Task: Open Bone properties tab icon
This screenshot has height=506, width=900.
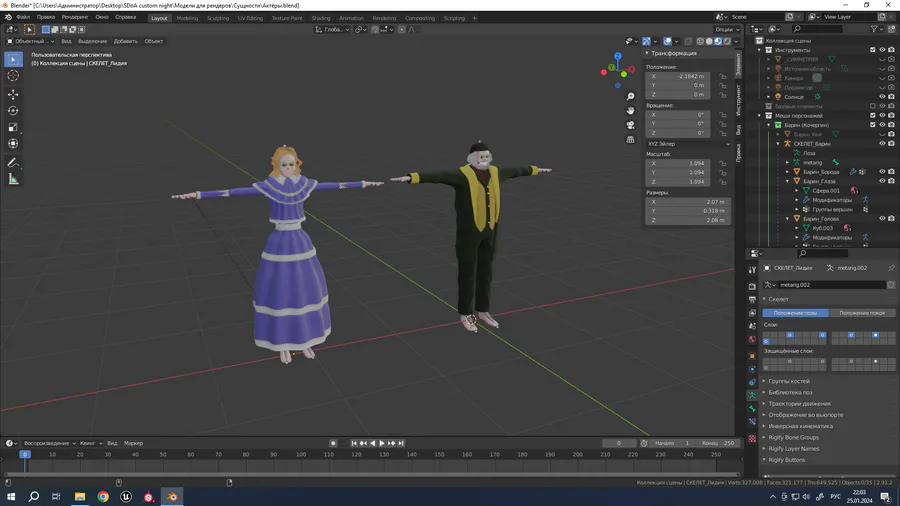Action: click(752, 408)
